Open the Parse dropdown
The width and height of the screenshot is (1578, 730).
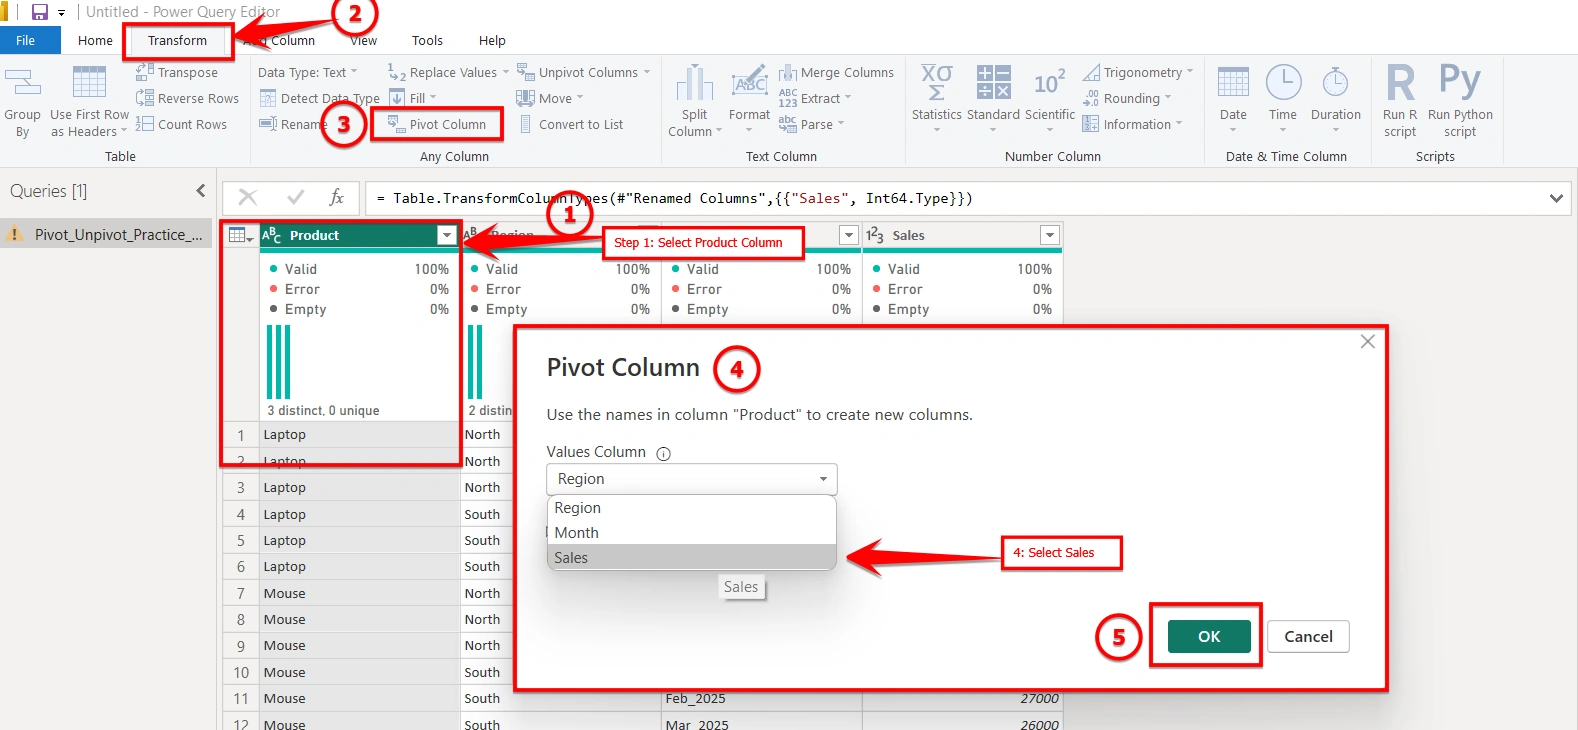point(812,124)
